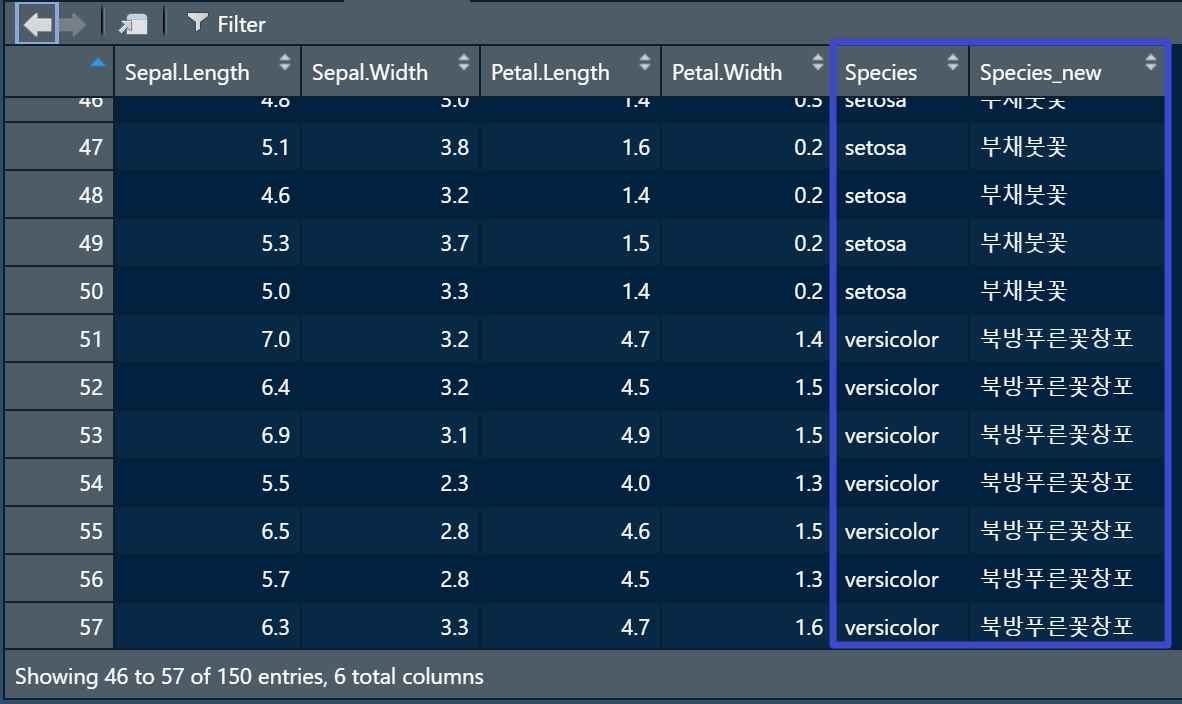Click the back arrow navigation icon
This screenshot has height=704, width=1182.
point(37,24)
